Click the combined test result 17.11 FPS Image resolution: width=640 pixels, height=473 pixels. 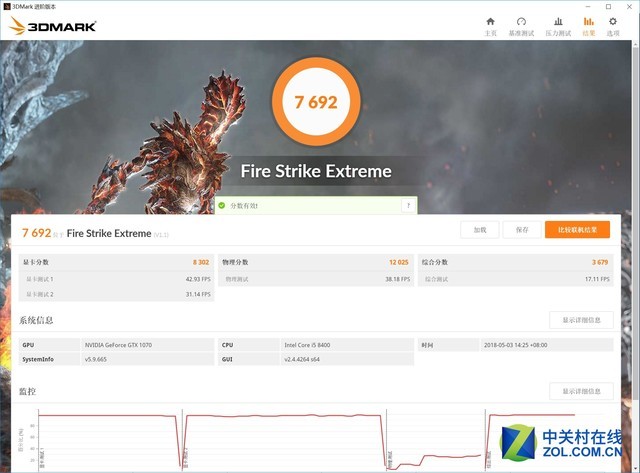point(597,279)
